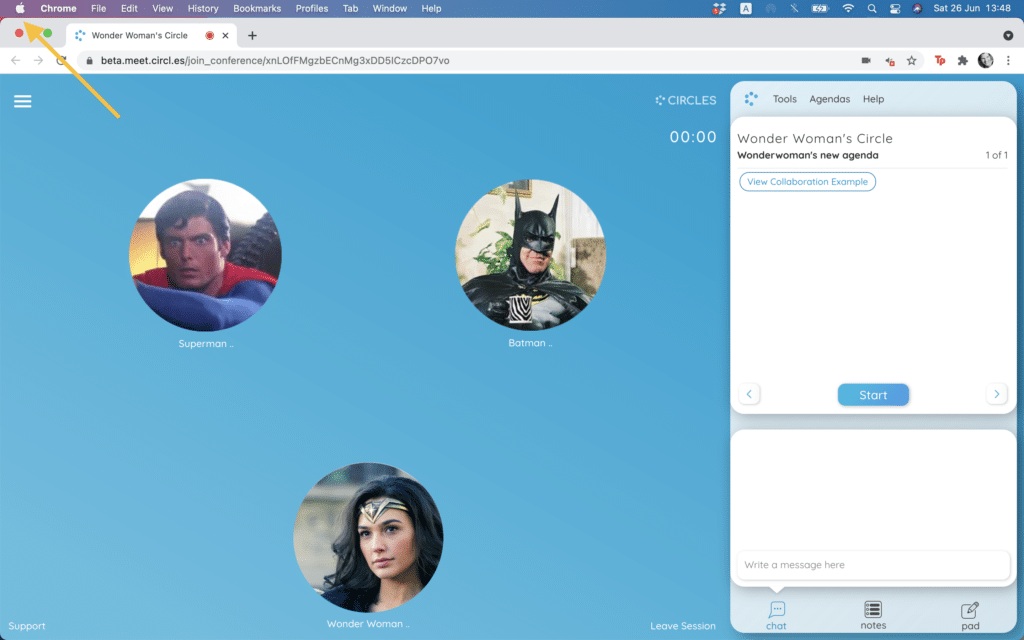Click the camera permission icon in address bar

click(x=866, y=61)
